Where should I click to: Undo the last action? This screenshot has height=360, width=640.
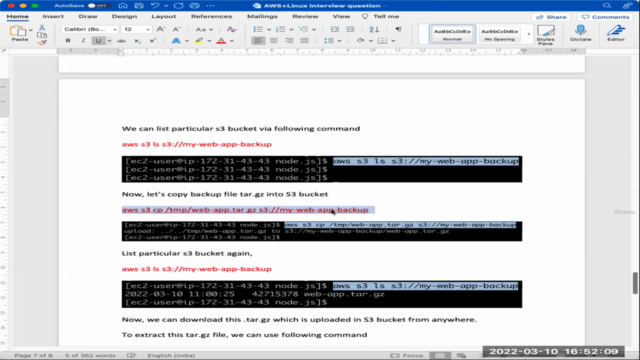pyautogui.click(x=155, y=6)
